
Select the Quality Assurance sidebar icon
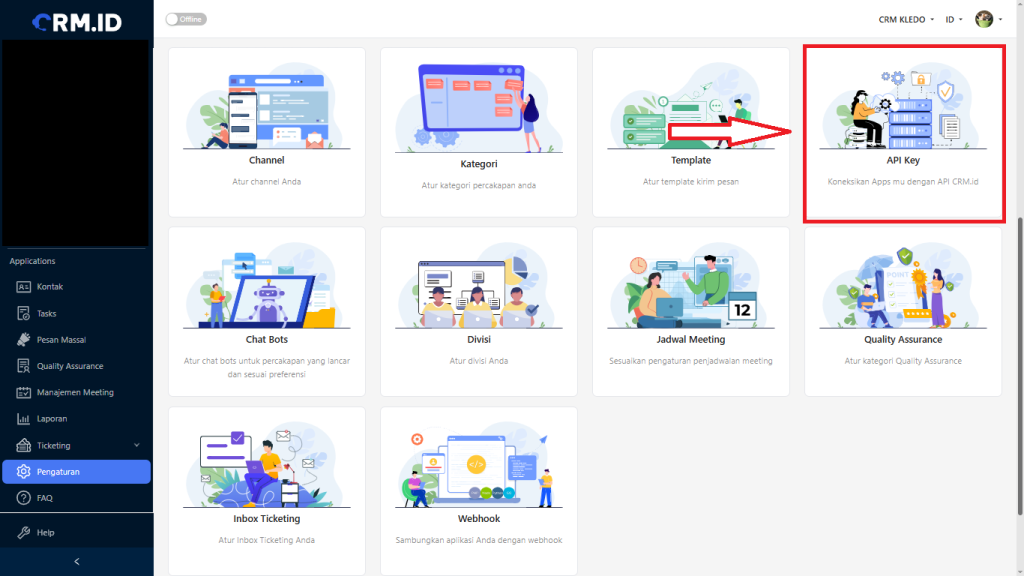point(24,366)
